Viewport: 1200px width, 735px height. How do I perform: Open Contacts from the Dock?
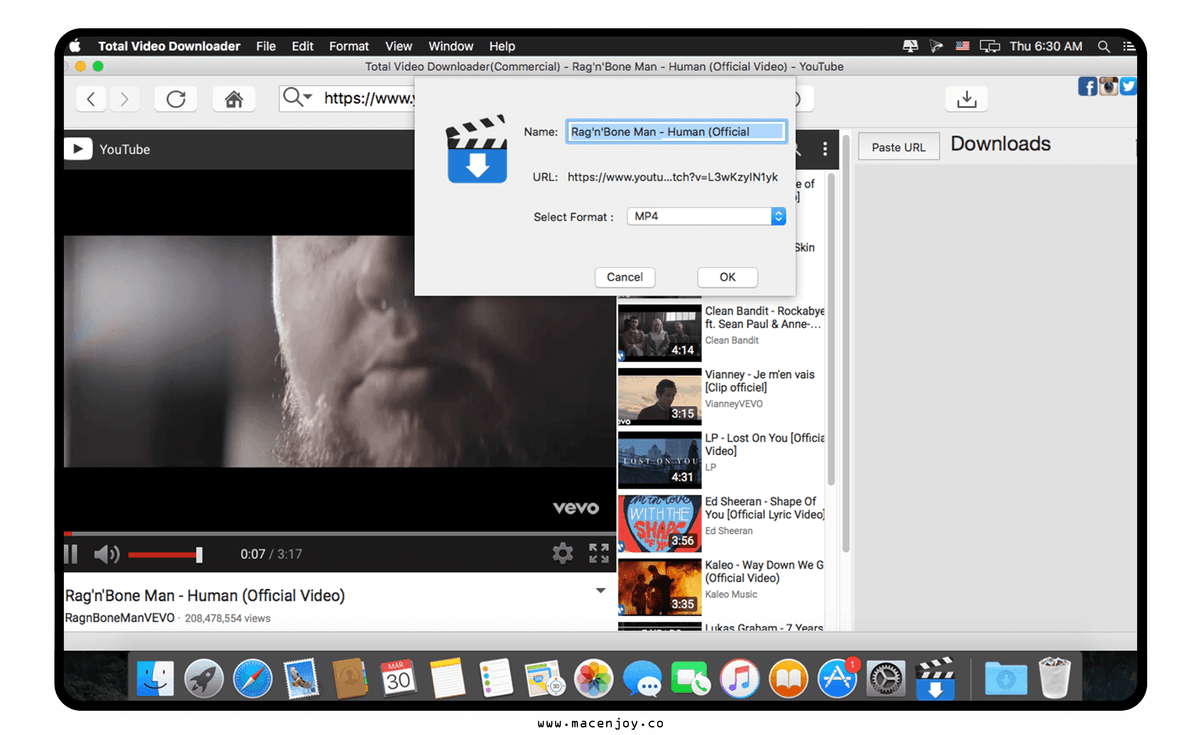(350, 678)
